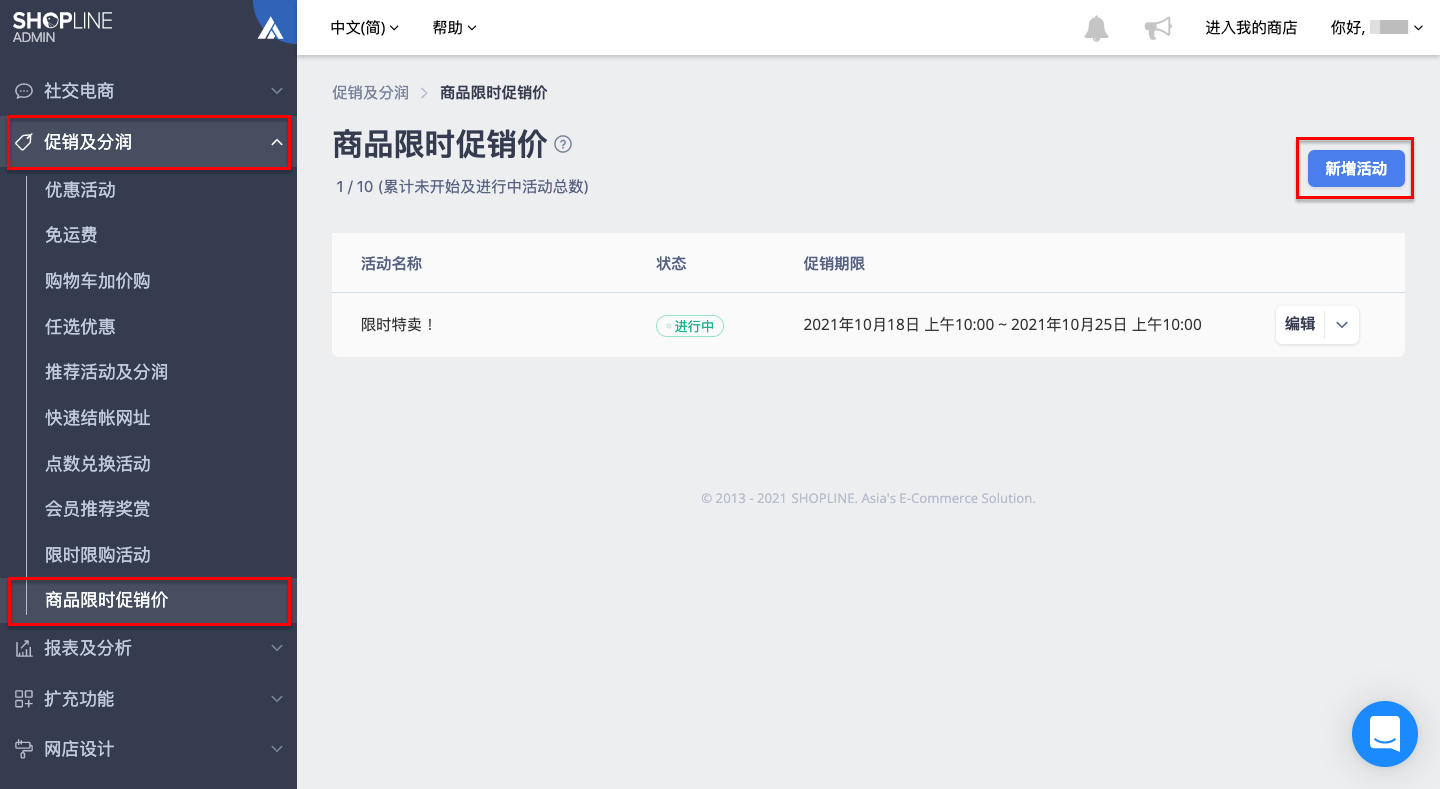The width and height of the screenshot is (1440, 789).
Task: Open the 你好 account dropdown
Action: coord(1377,28)
